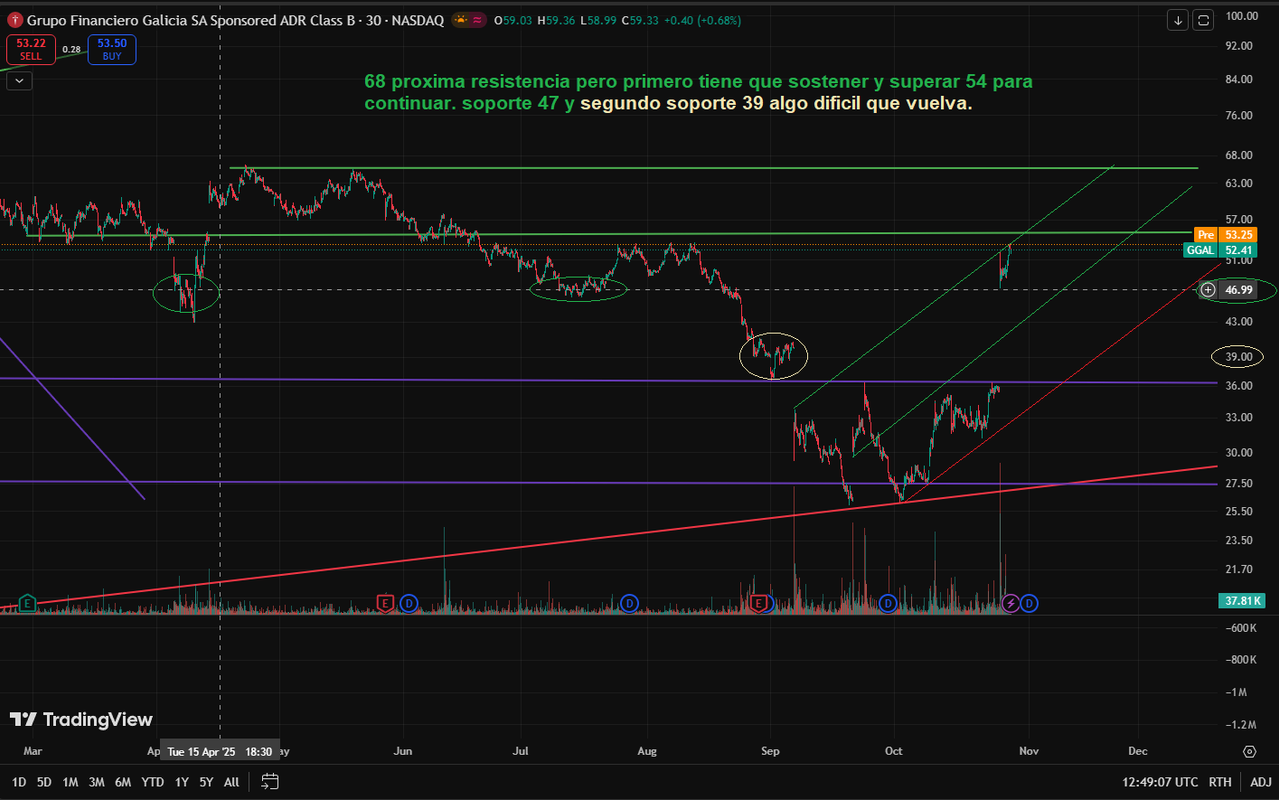1279x800 pixels.
Task: Toggle ADJ adjusted data
Action: click(1260, 782)
